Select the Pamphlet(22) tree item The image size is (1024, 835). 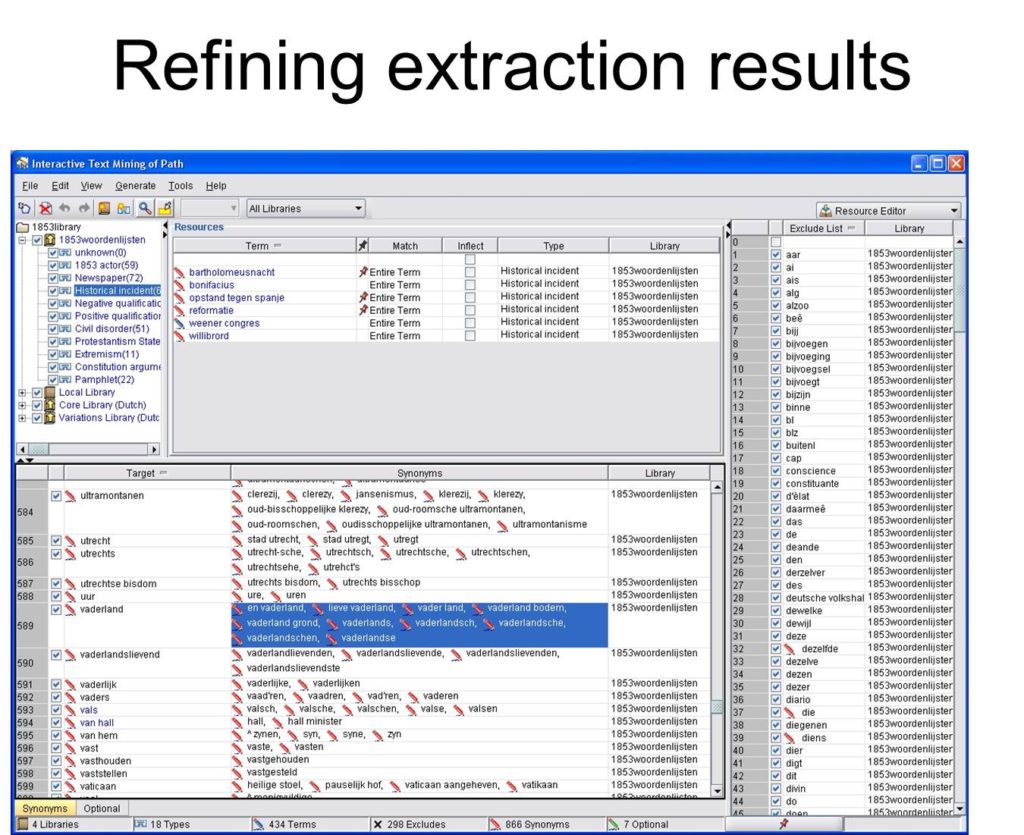point(104,380)
